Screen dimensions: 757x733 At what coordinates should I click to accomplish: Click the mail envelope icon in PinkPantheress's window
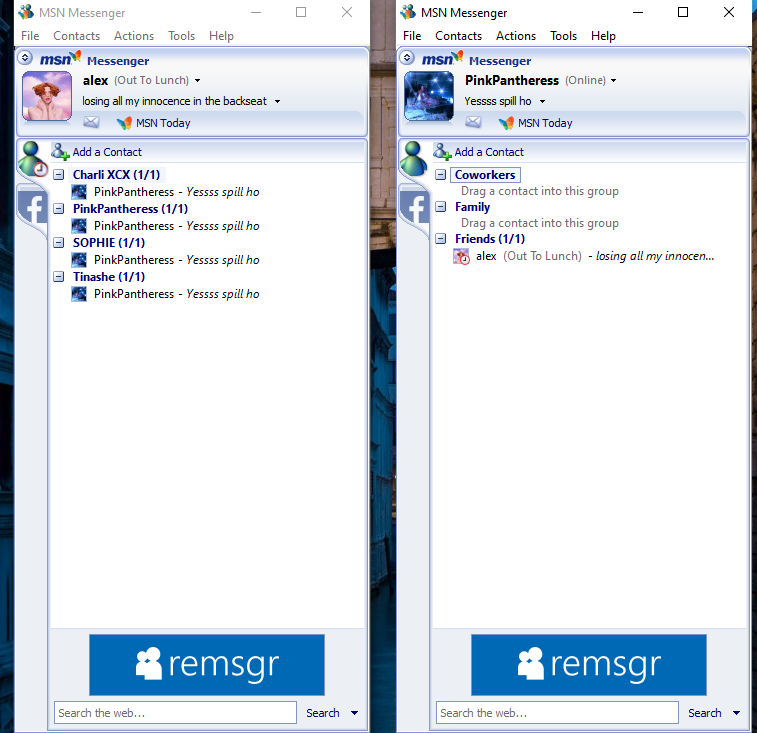473,123
